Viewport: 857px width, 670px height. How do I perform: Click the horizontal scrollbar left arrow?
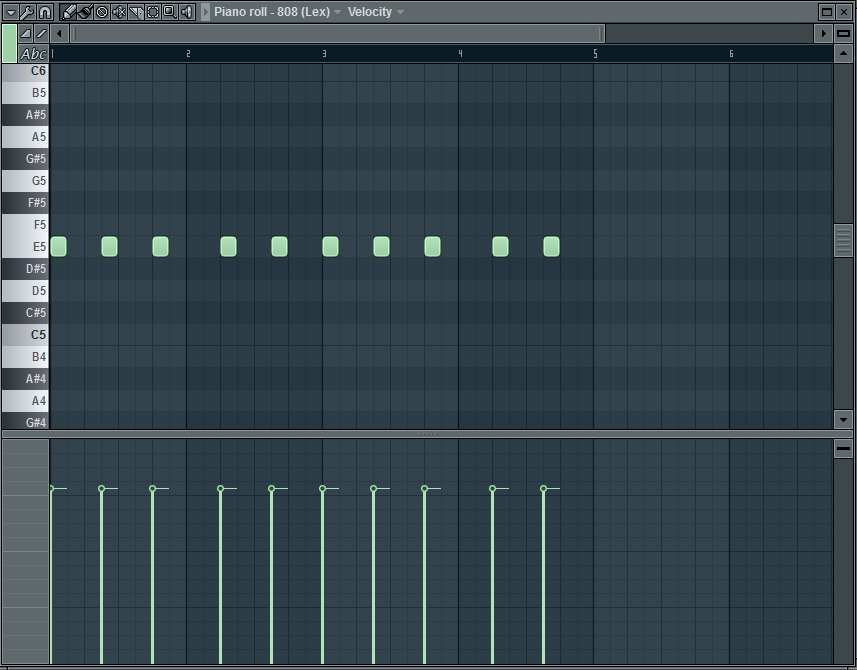[59, 33]
